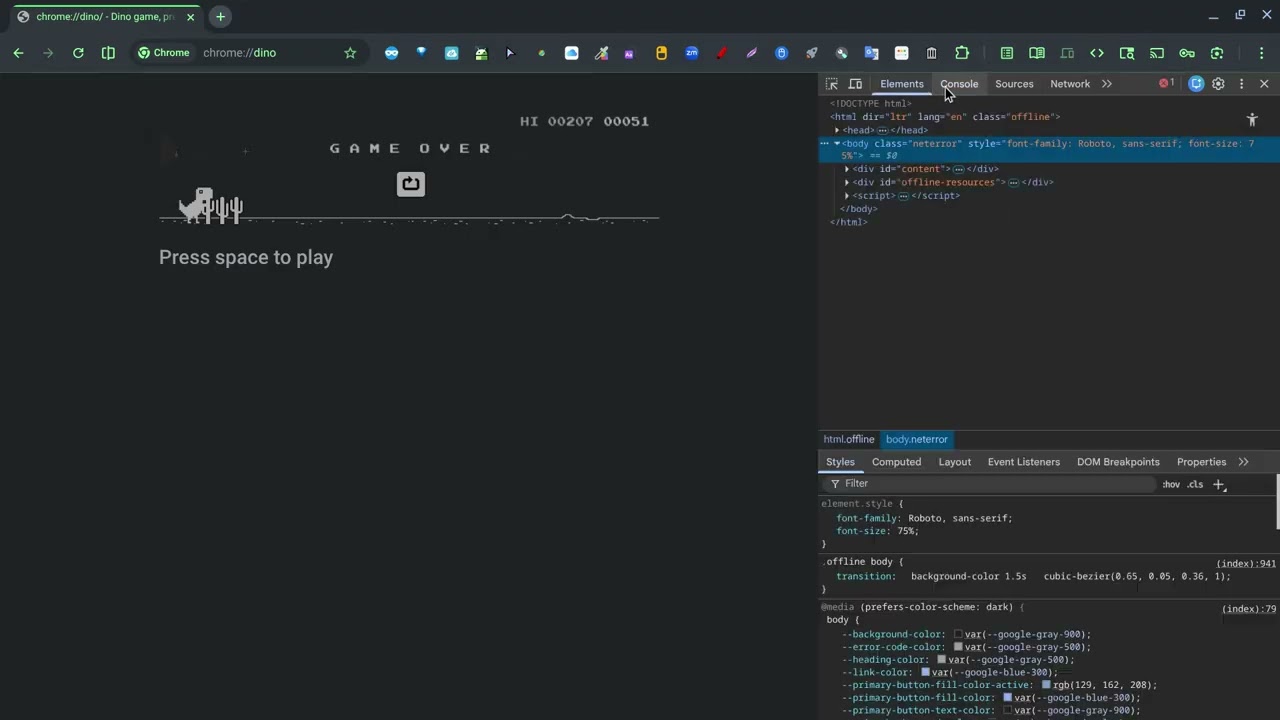Click the green key toolbar icon
This screenshot has width=1280, height=720.
pos(1187,53)
